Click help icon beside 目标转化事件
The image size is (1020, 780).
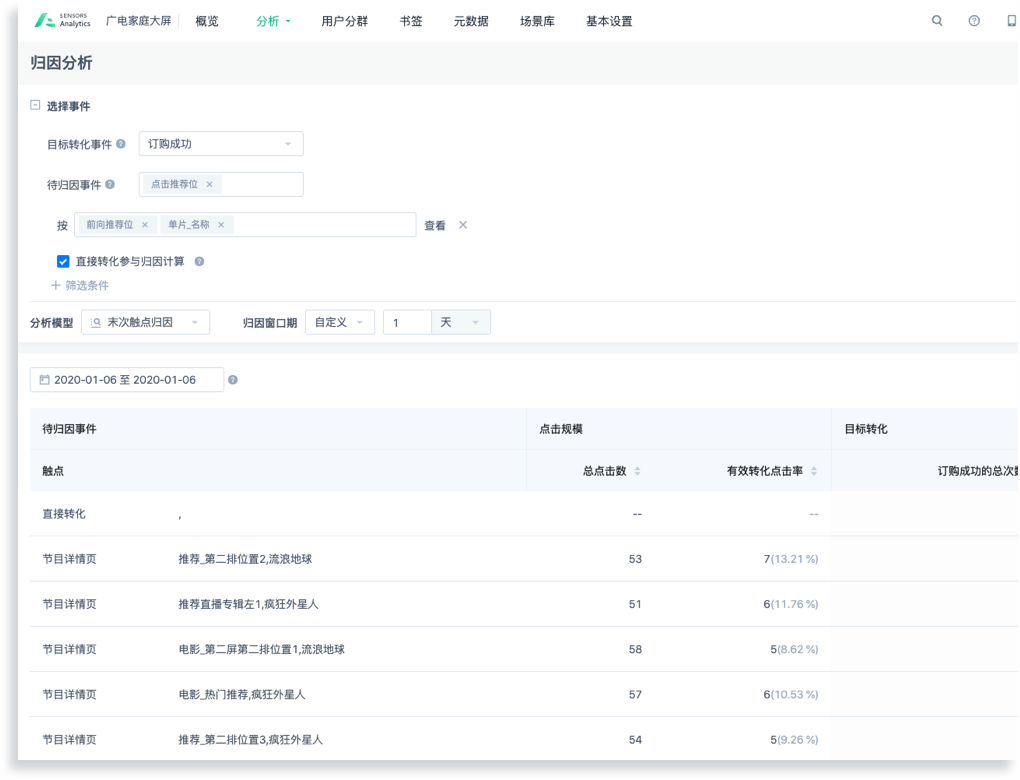click(x=121, y=144)
